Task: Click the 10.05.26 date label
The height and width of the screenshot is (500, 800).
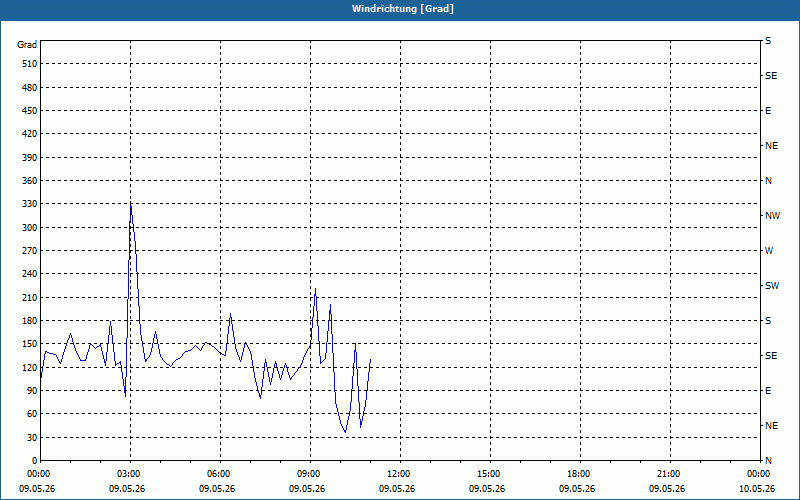Action: [x=757, y=489]
